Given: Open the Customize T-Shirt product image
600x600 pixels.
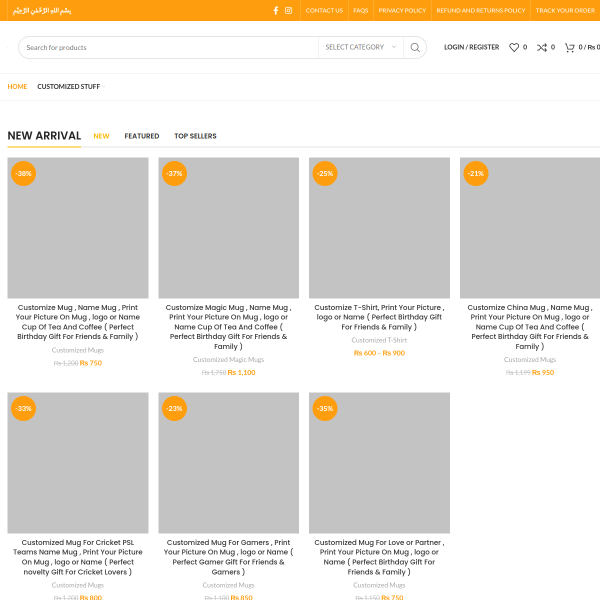Looking at the screenshot, I should tap(379, 228).
